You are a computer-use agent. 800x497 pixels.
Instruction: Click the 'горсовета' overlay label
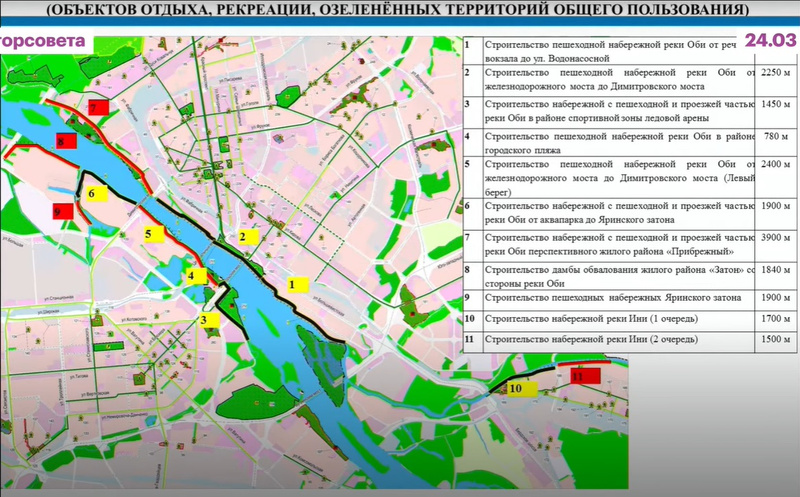click(43, 41)
